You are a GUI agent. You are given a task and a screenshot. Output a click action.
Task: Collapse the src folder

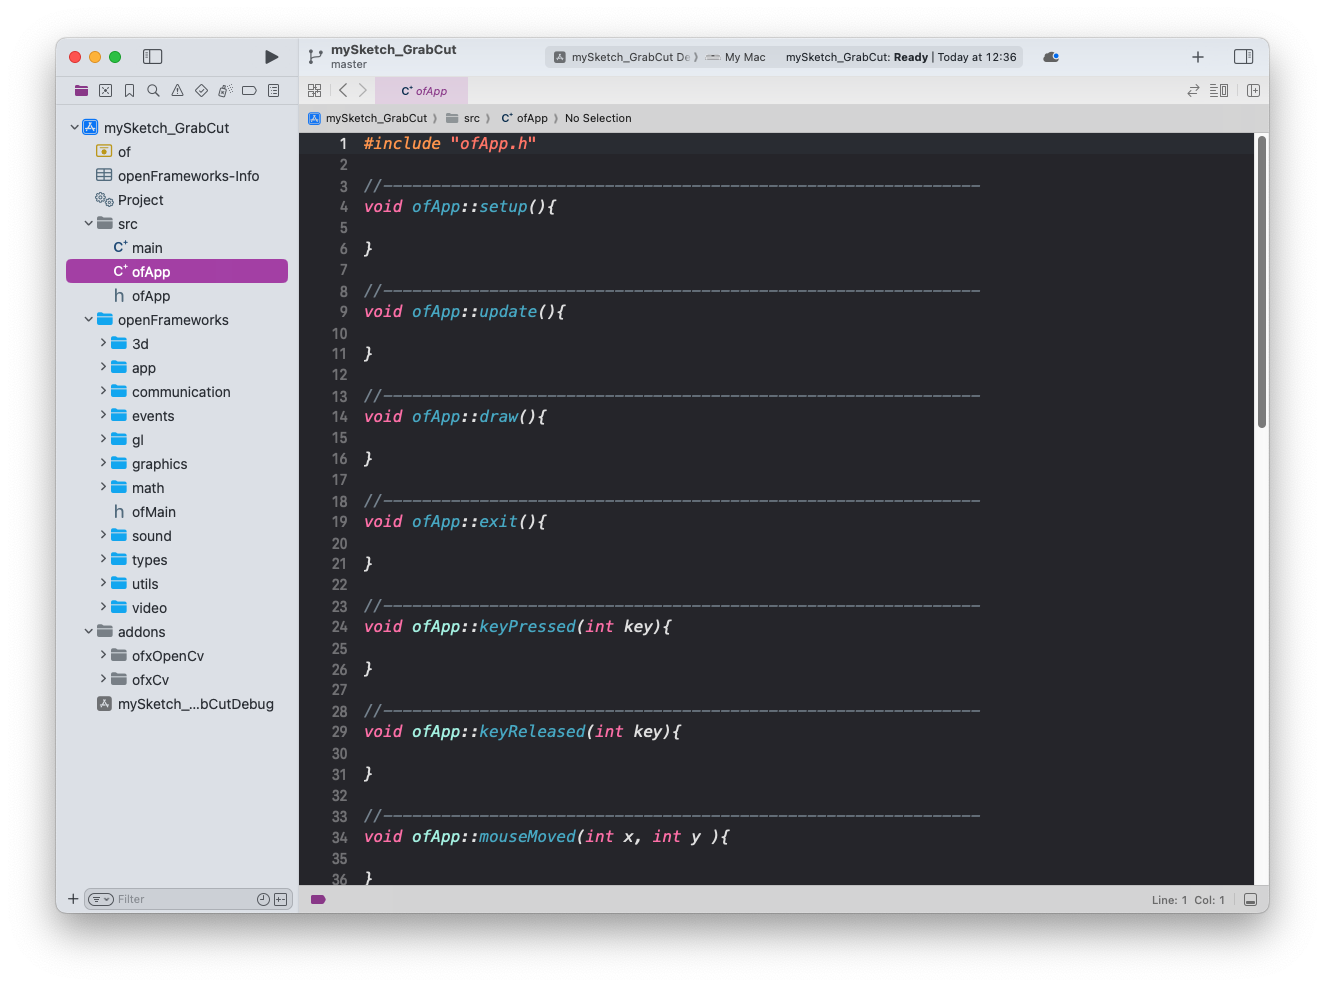(89, 223)
